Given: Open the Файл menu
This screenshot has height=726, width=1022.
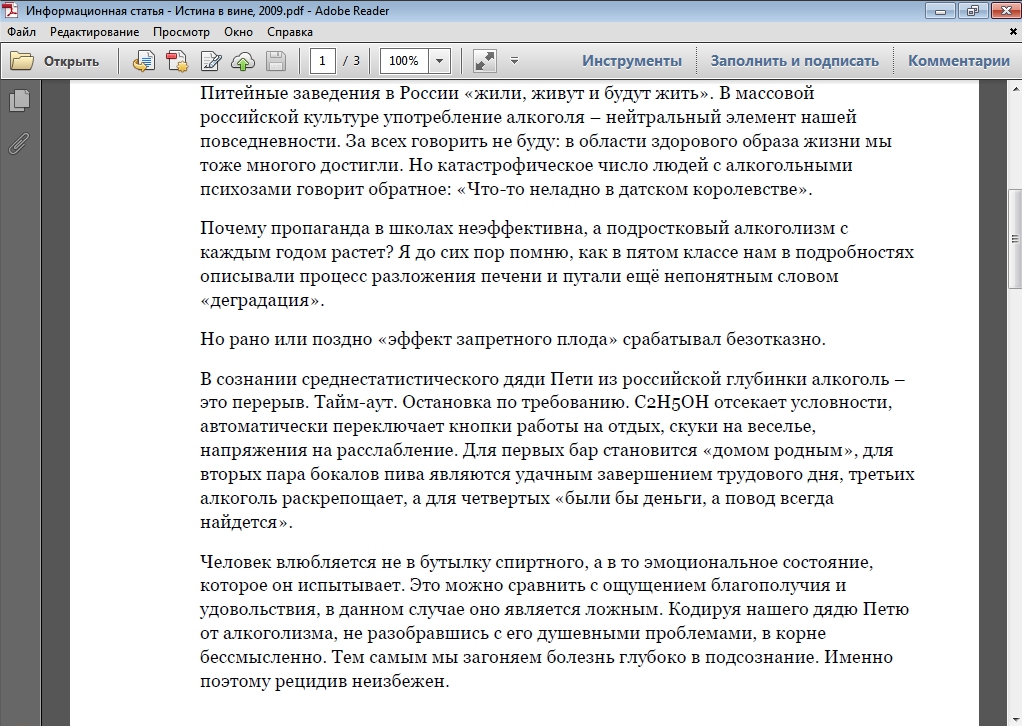Looking at the screenshot, I should coord(22,32).
